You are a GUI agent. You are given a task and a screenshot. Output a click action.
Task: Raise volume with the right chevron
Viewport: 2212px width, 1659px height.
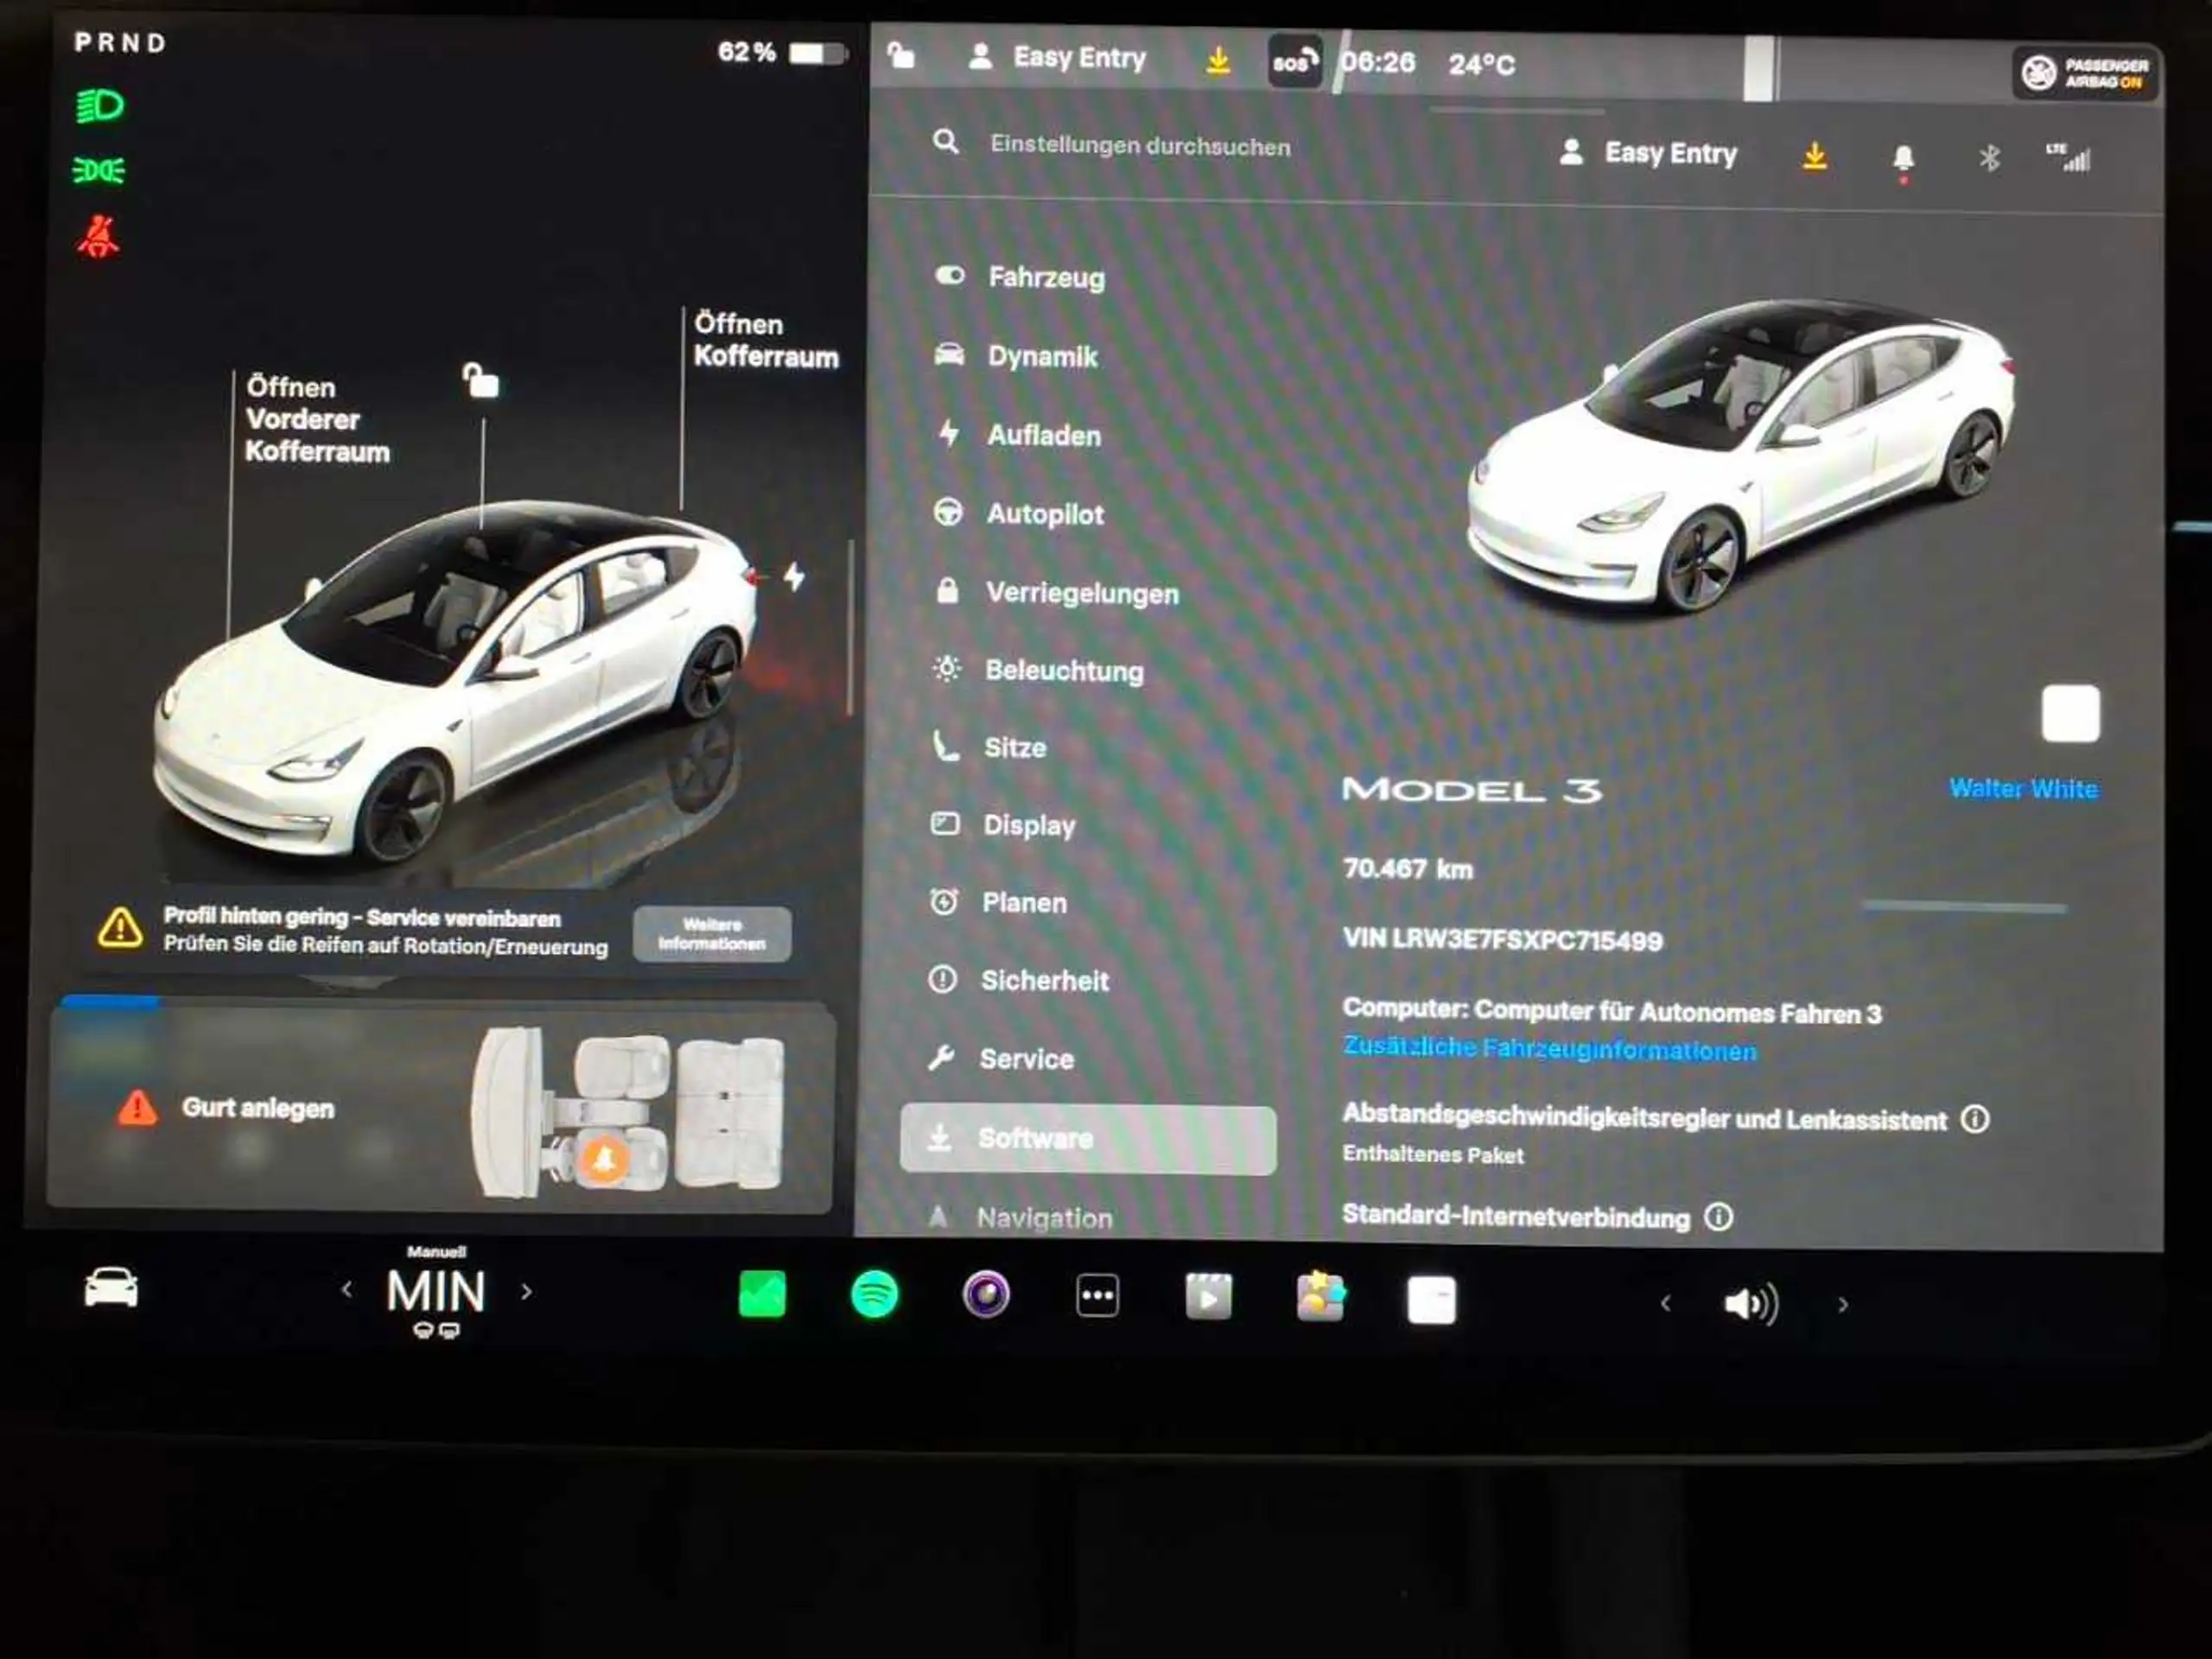pyautogui.click(x=1843, y=1305)
